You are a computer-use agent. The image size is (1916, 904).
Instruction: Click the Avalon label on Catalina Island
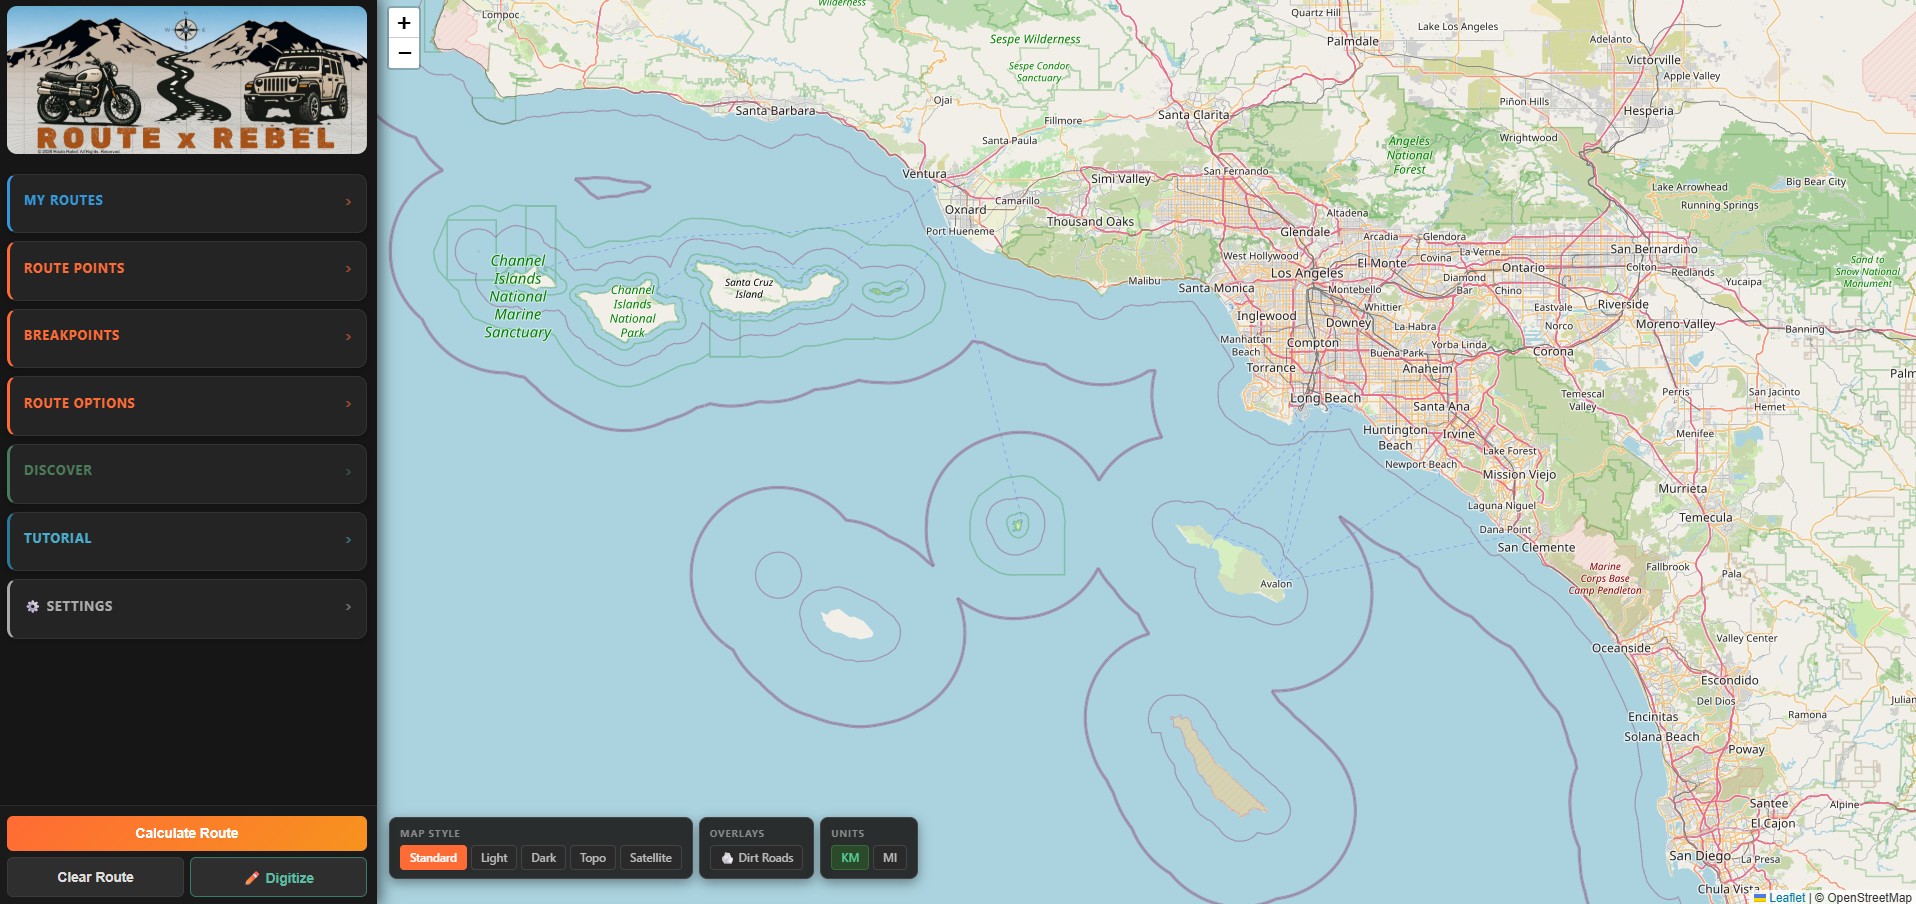tap(1276, 584)
